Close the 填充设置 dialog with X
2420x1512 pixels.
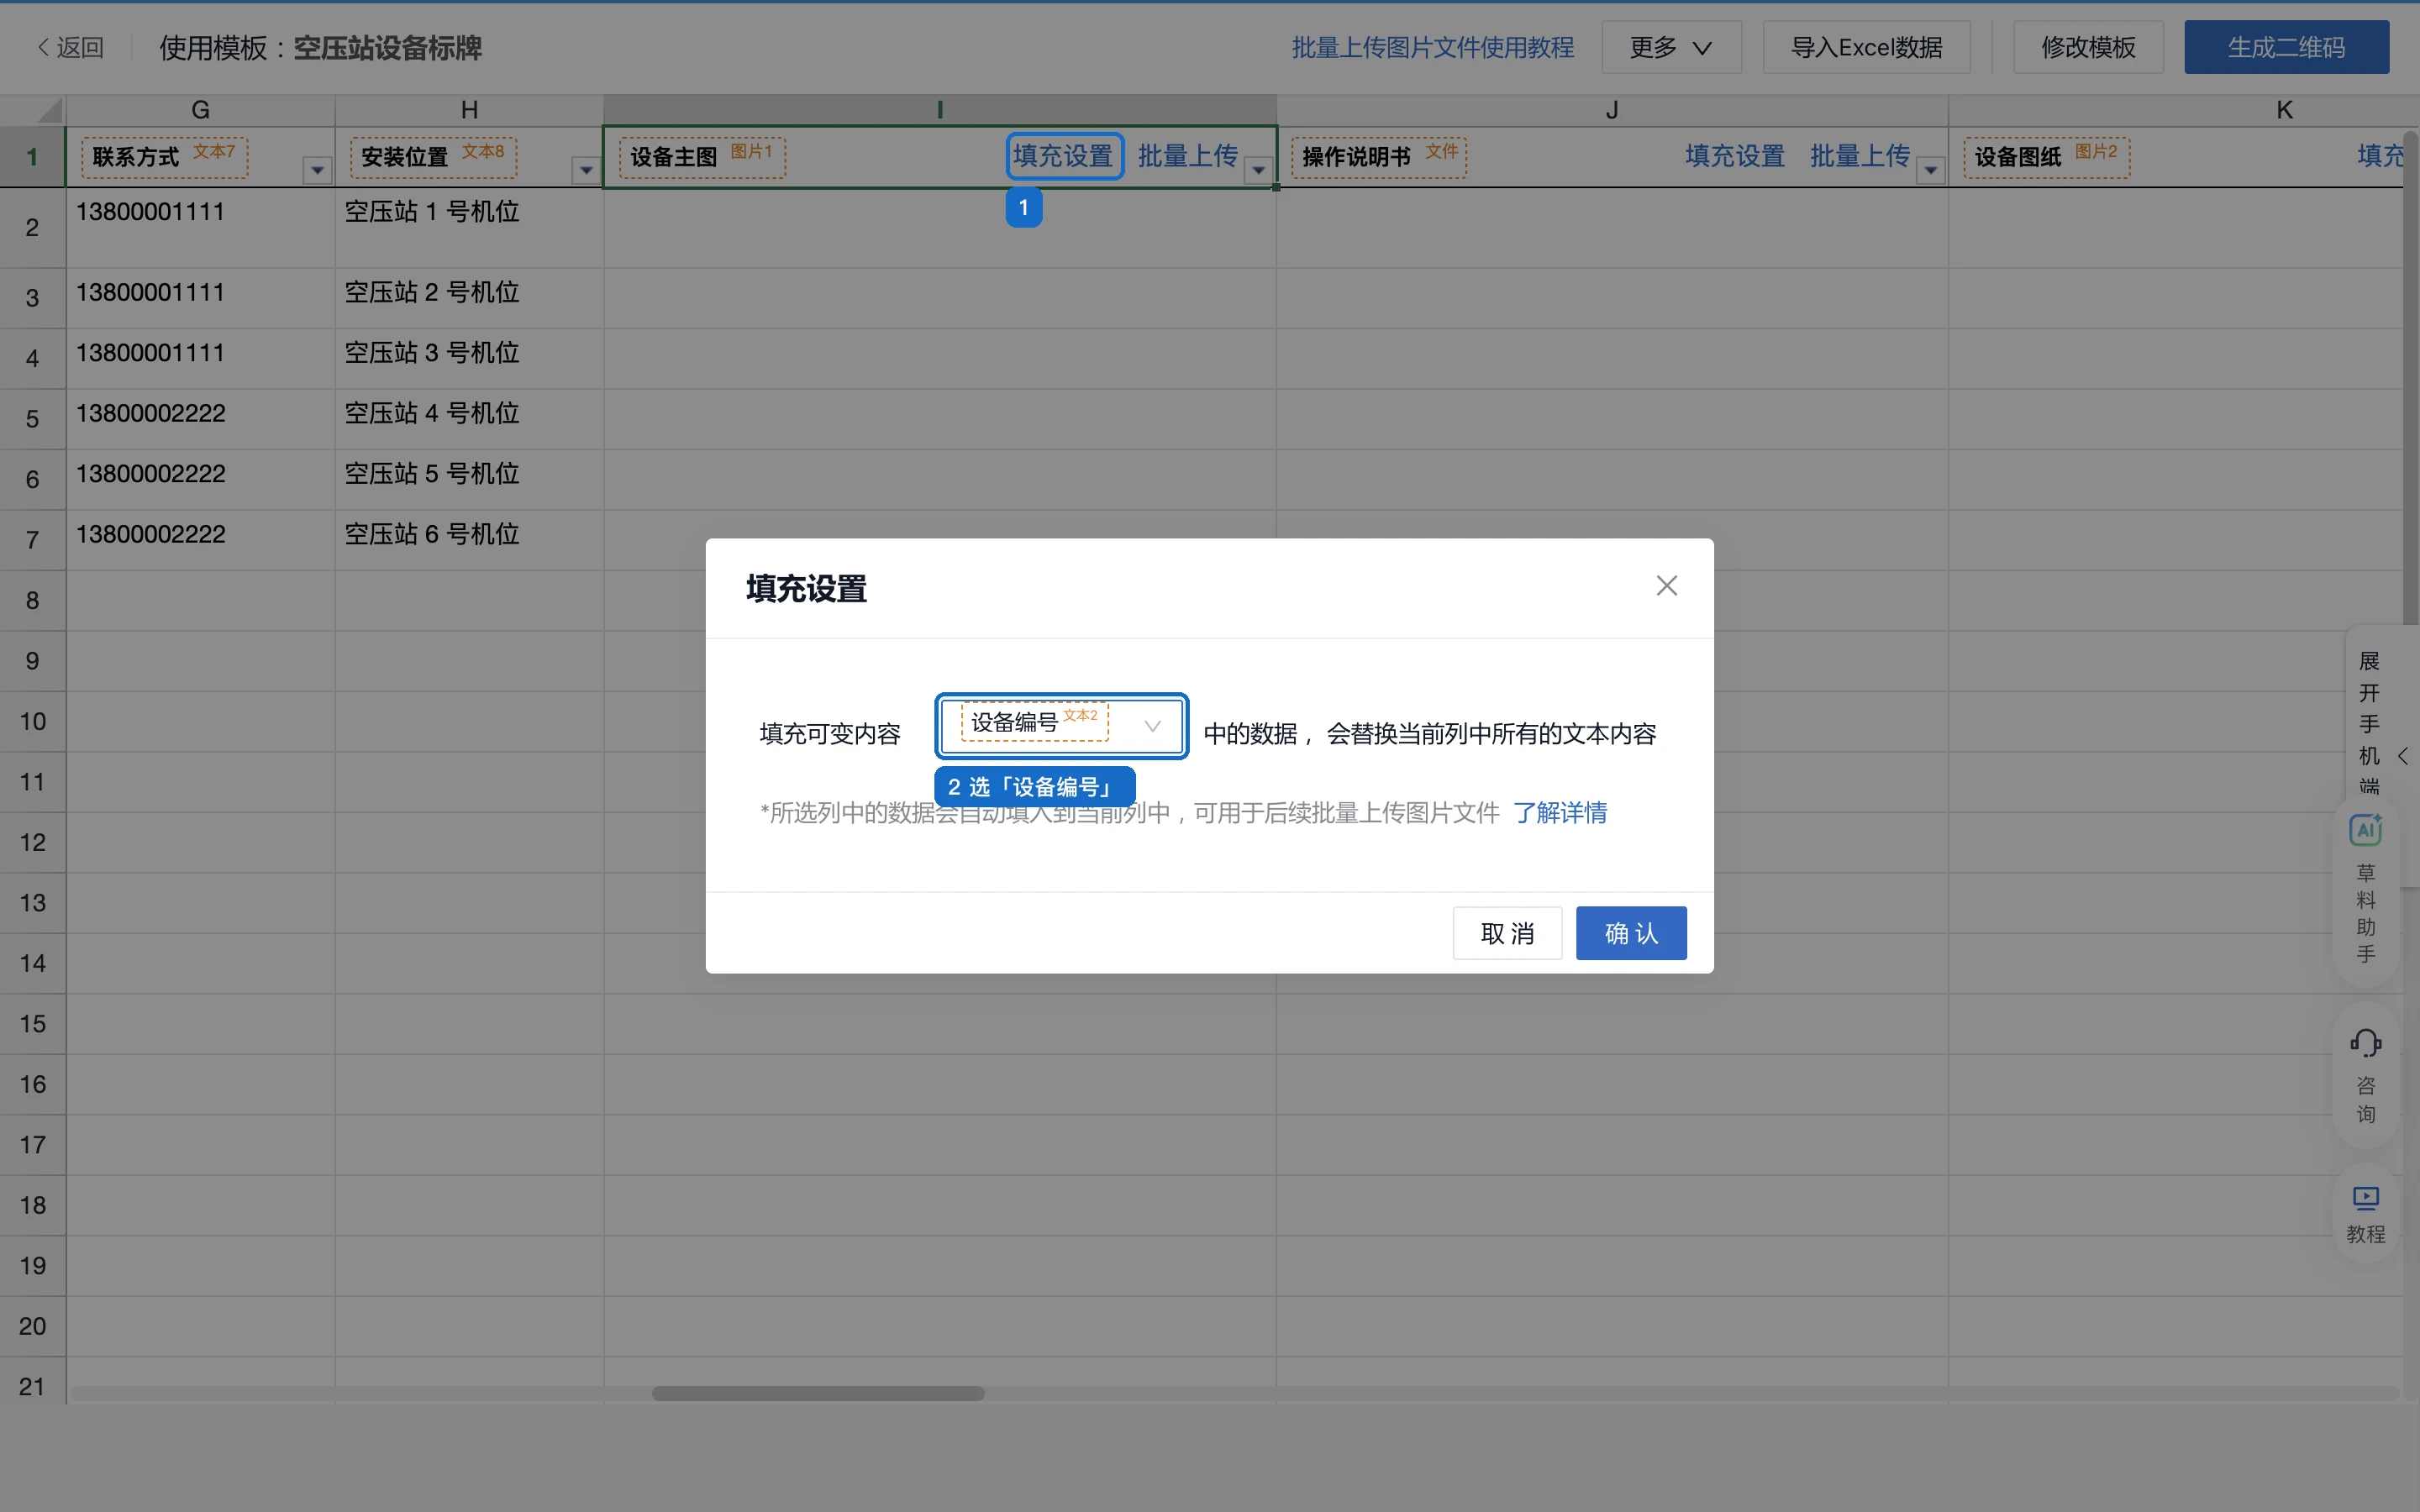(x=1666, y=586)
